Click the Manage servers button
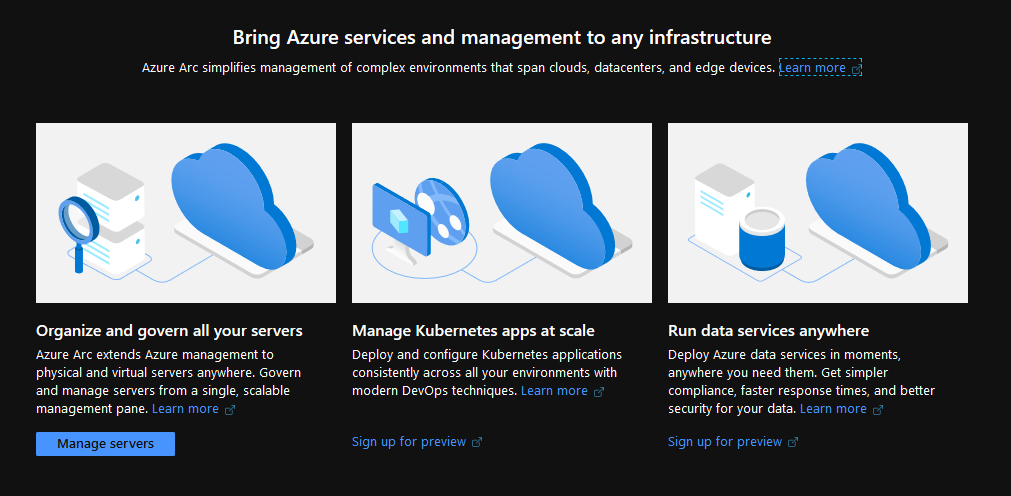 pyautogui.click(x=105, y=444)
